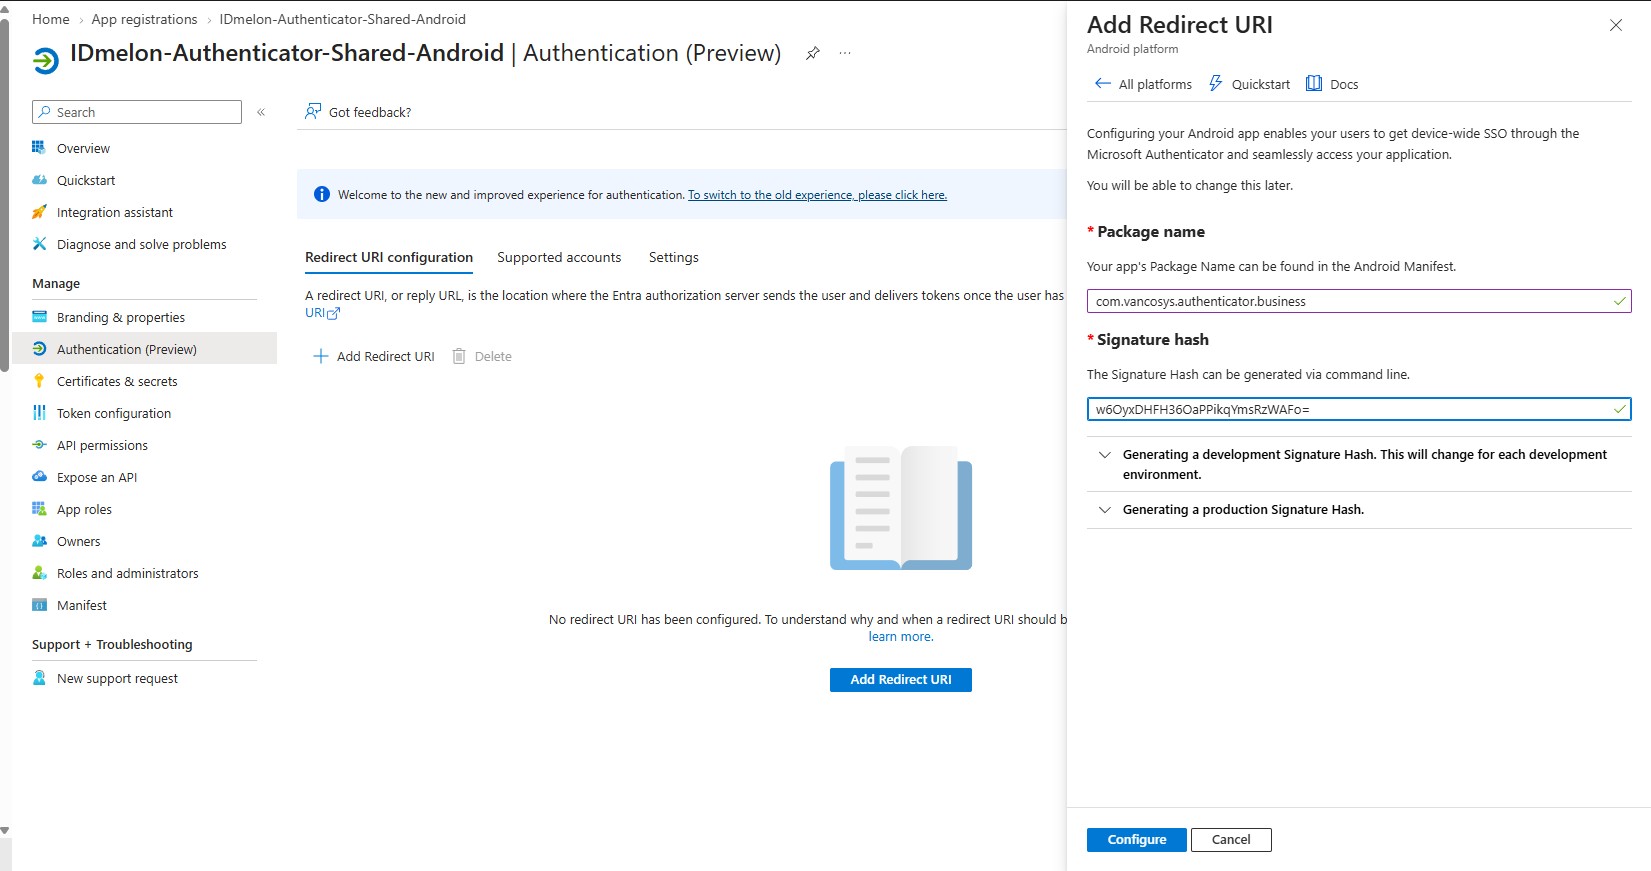The image size is (1651, 871).
Task: Close the Add Redirect URI panel
Action: pyautogui.click(x=1616, y=25)
